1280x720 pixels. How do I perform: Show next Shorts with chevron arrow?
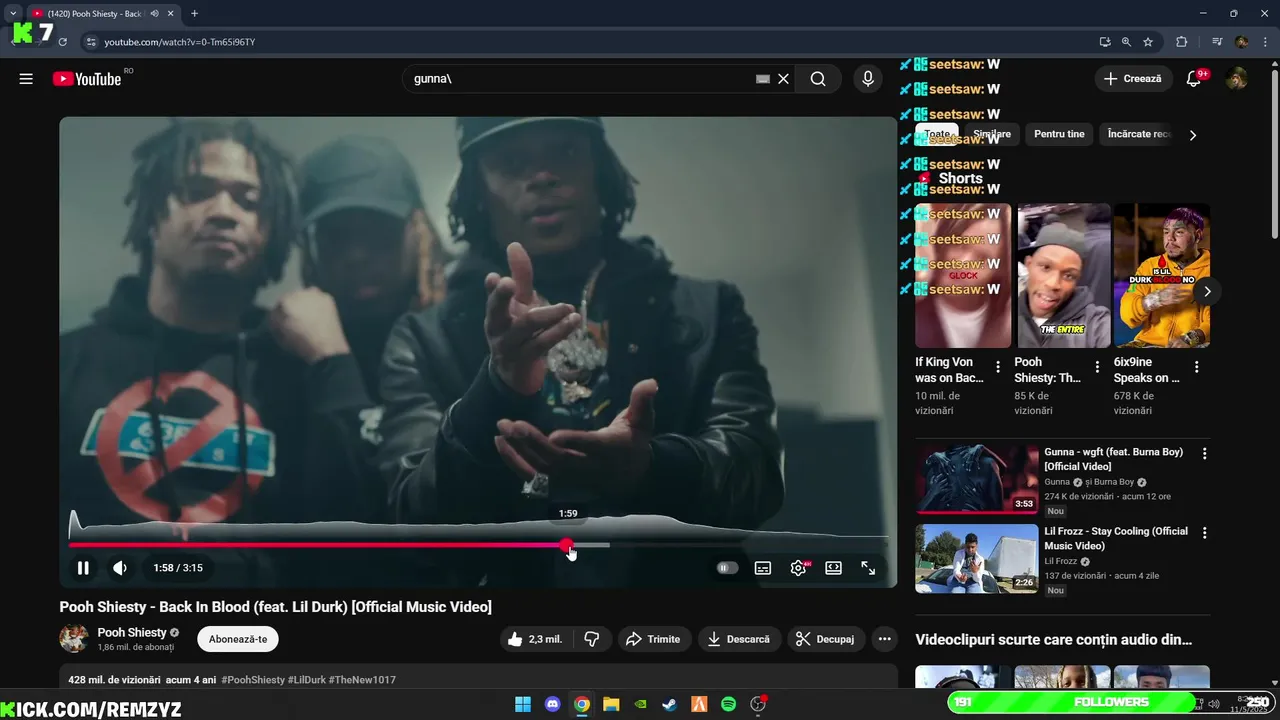pyautogui.click(x=1207, y=292)
